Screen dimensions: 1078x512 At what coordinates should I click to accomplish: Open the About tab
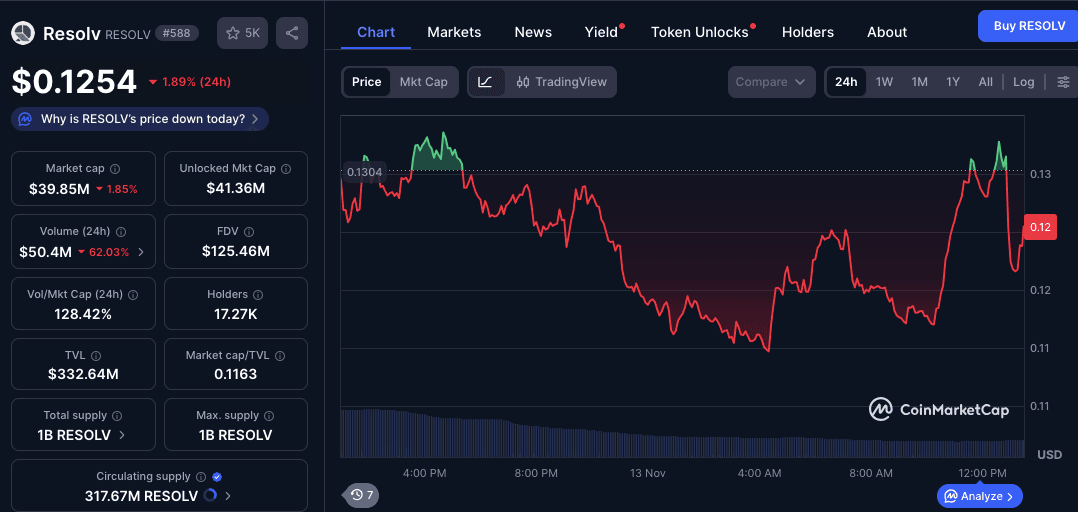(887, 32)
